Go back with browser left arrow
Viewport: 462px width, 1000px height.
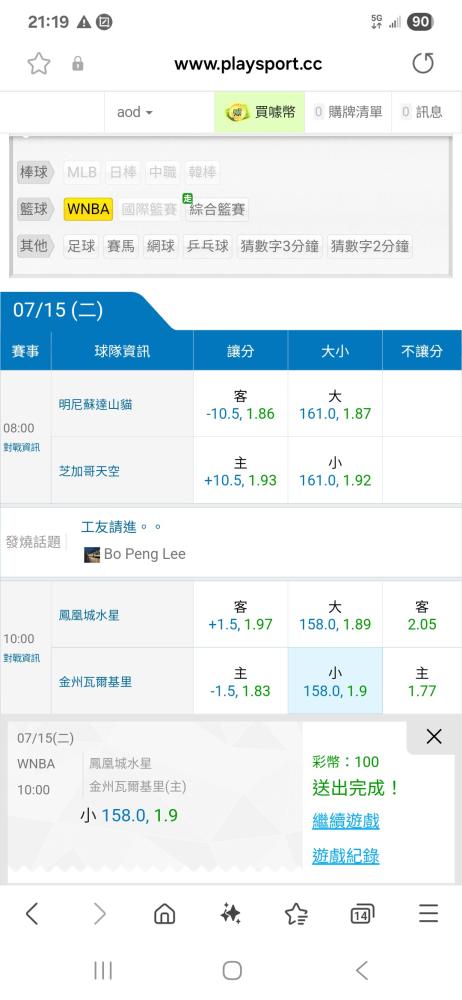pos(32,914)
